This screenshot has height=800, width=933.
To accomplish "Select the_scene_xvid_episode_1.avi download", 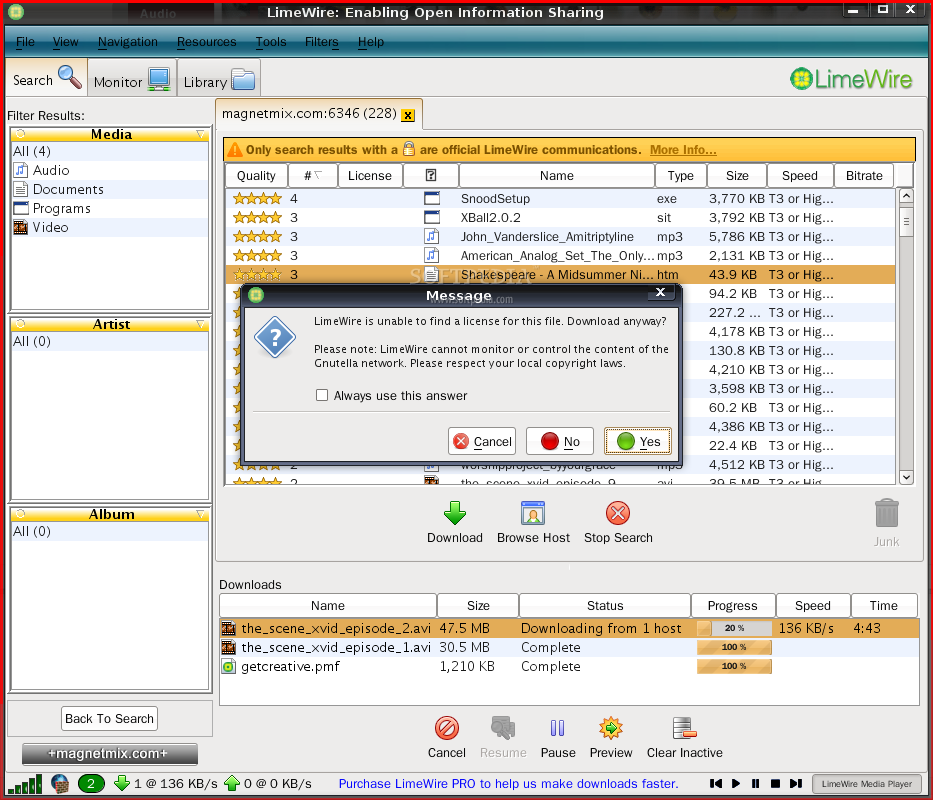I will [569, 647].
